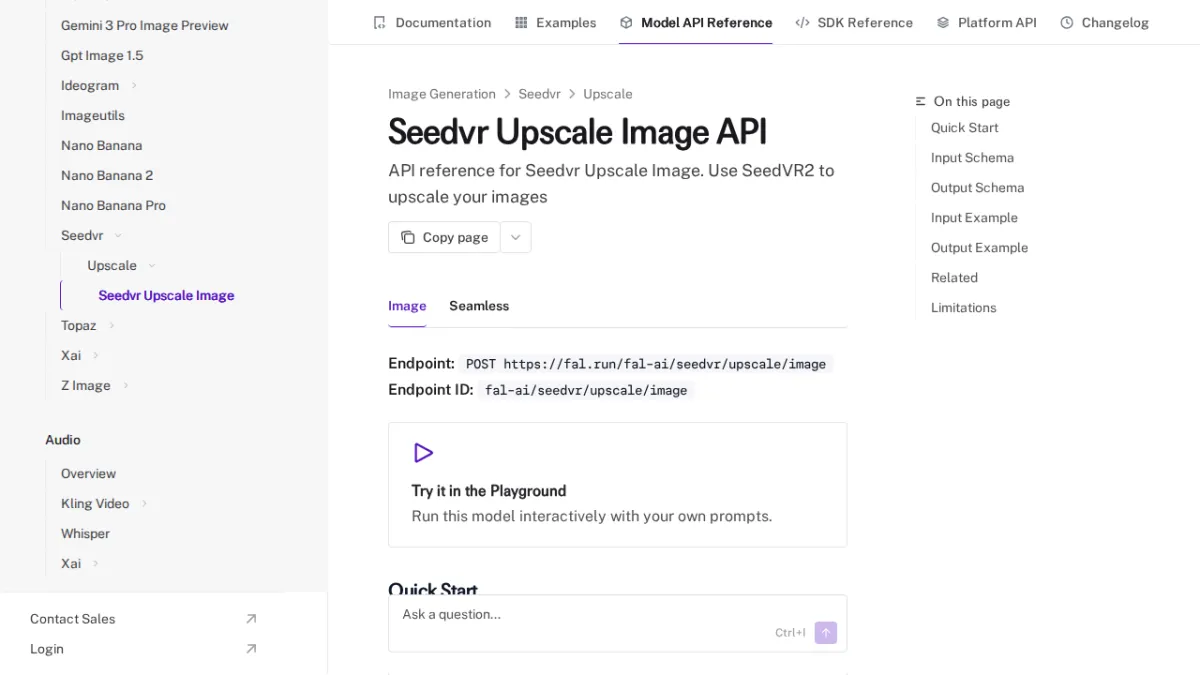Open Gpt Image 1.5 sidebar item
The height and width of the screenshot is (675, 1200).
click(x=102, y=56)
